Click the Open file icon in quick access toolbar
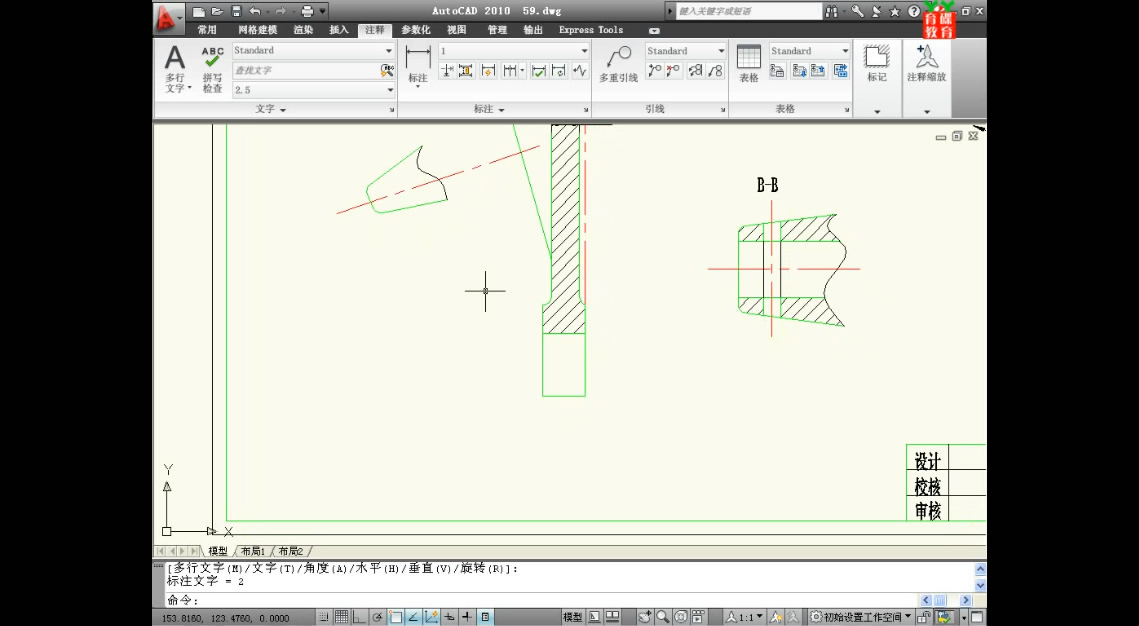The width and height of the screenshot is (1139, 626). pyautogui.click(x=217, y=12)
